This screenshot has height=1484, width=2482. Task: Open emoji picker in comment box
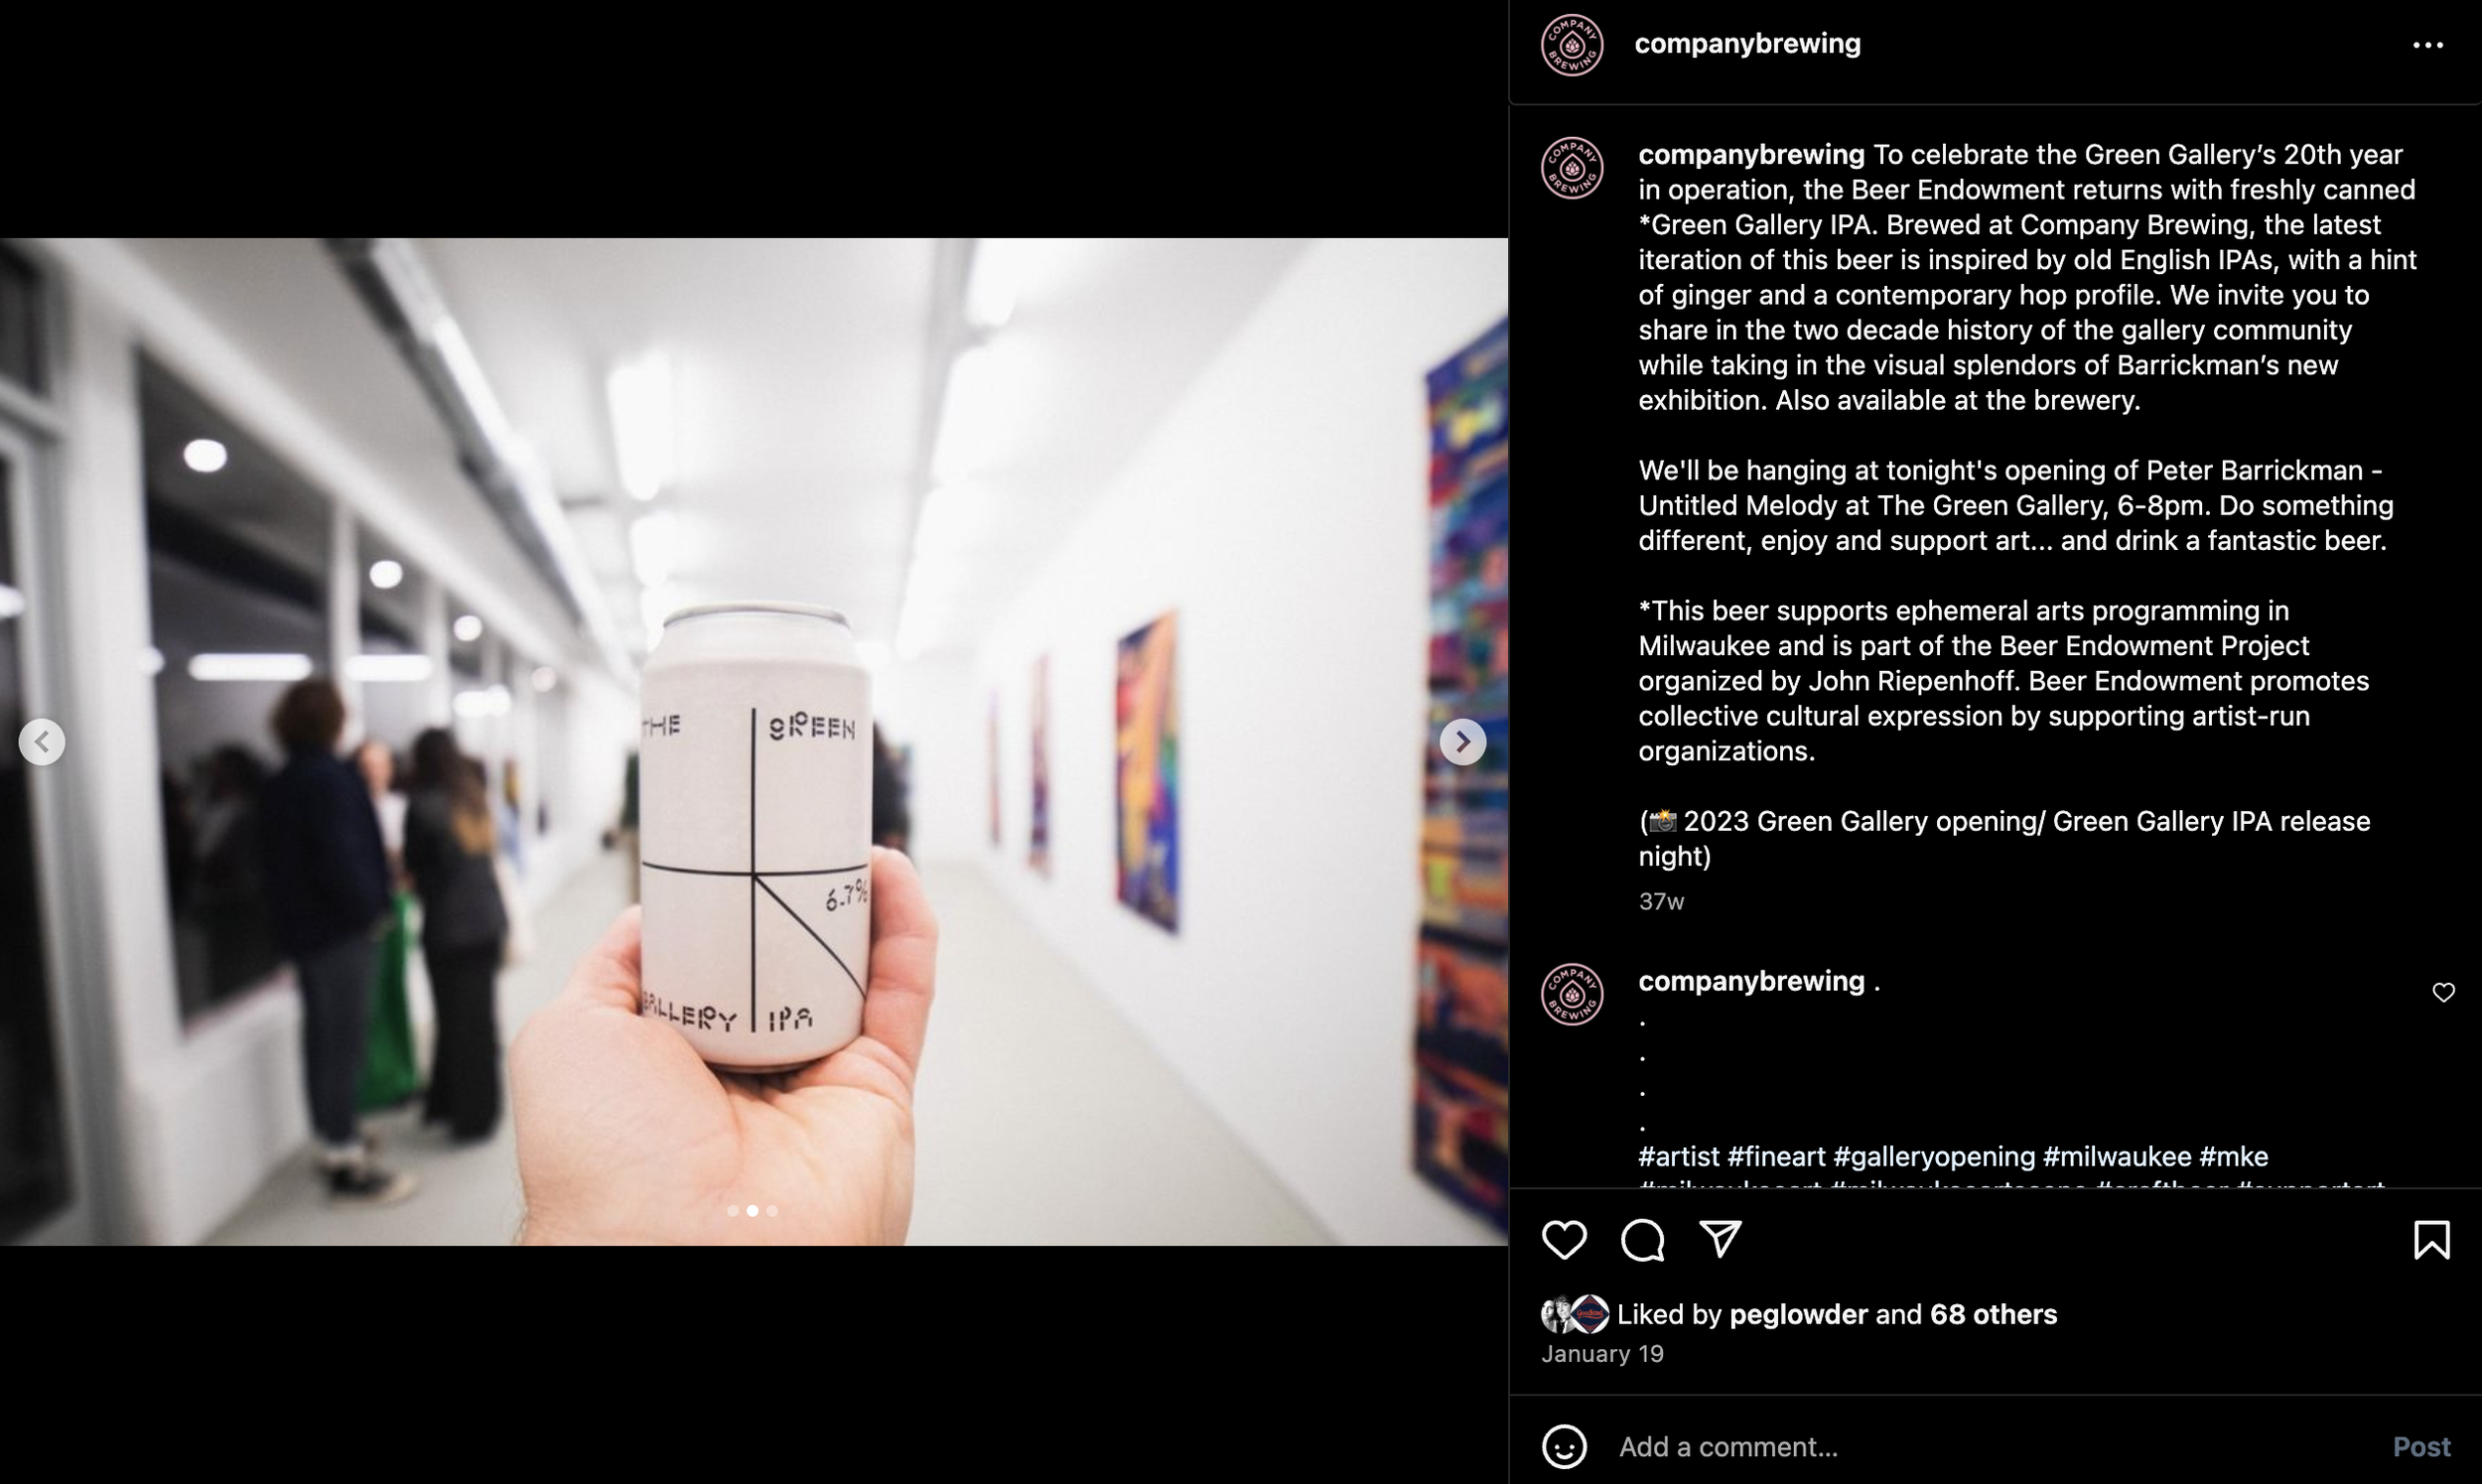(1564, 1446)
